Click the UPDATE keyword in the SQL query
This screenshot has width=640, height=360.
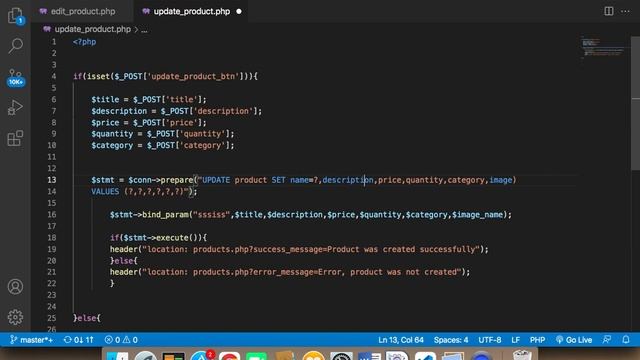pos(216,180)
